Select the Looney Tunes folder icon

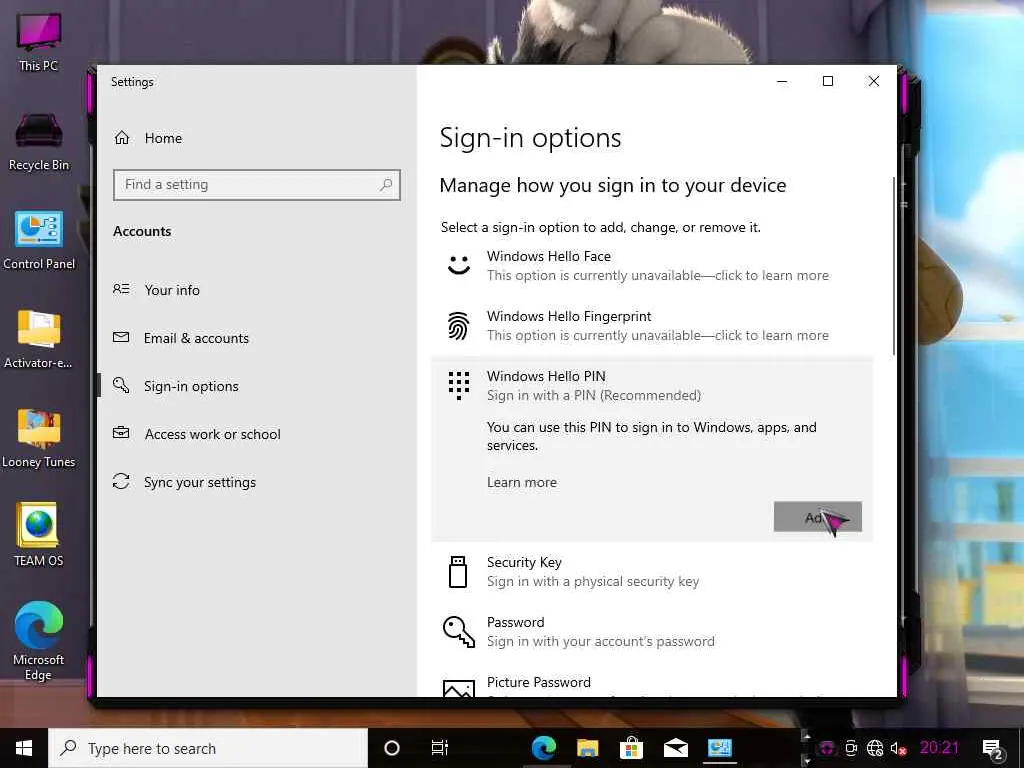click(x=39, y=439)
